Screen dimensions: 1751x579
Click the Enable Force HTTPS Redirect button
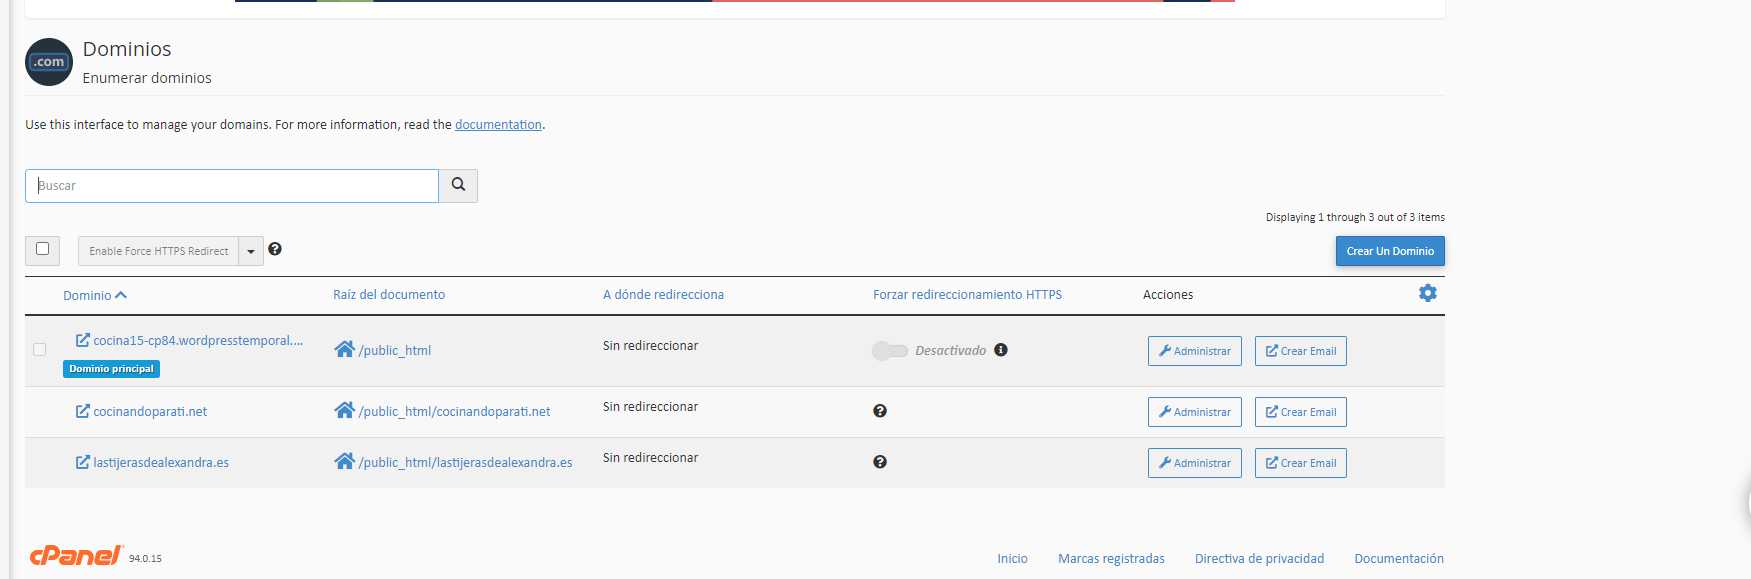(x=159, y=251)
